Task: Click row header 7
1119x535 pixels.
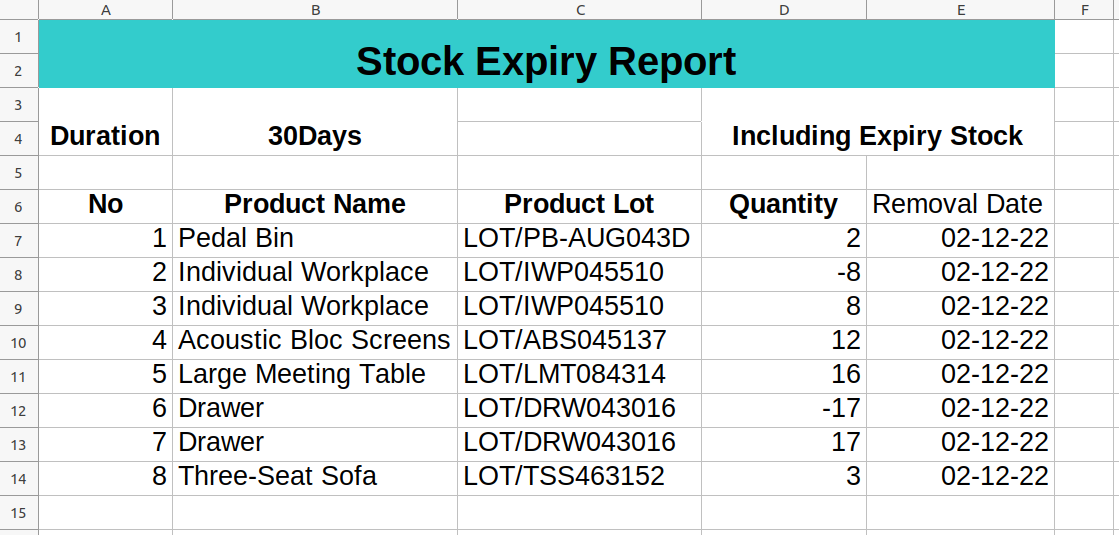Action: click(19, 240)
